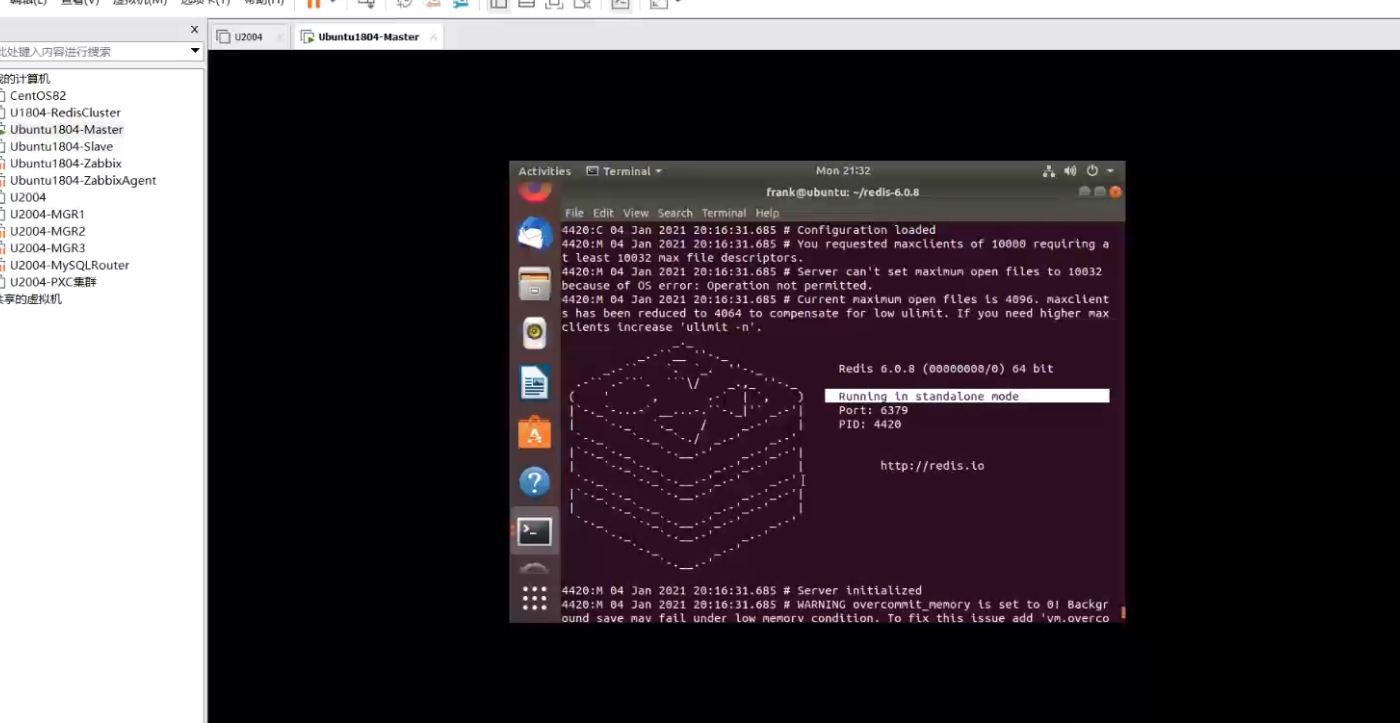This screenshot has height=723, width=1400.
Task: Select Ubuntu1804-Master in the library tree
Action: coord(66,130)
